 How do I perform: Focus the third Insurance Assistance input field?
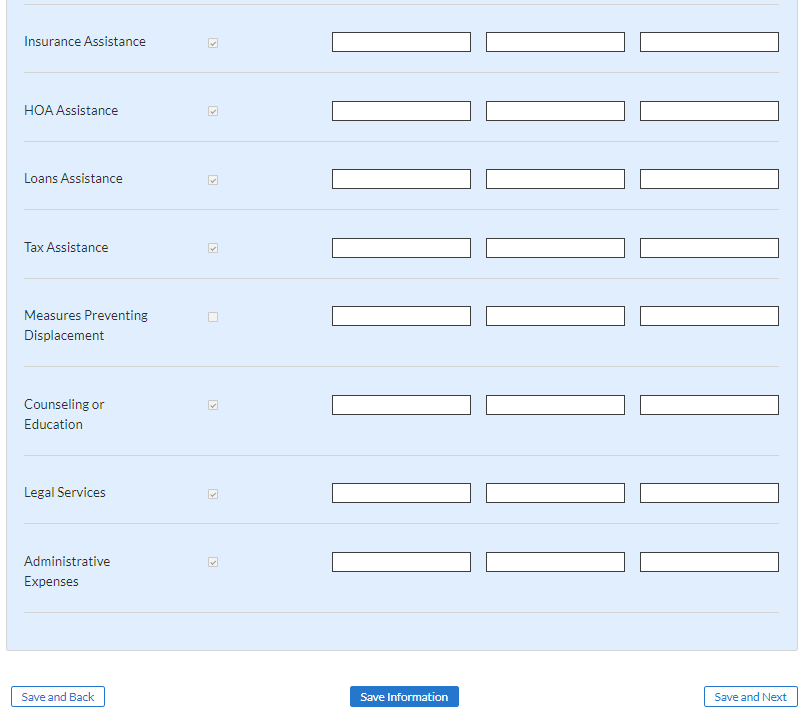pos(710,42)
